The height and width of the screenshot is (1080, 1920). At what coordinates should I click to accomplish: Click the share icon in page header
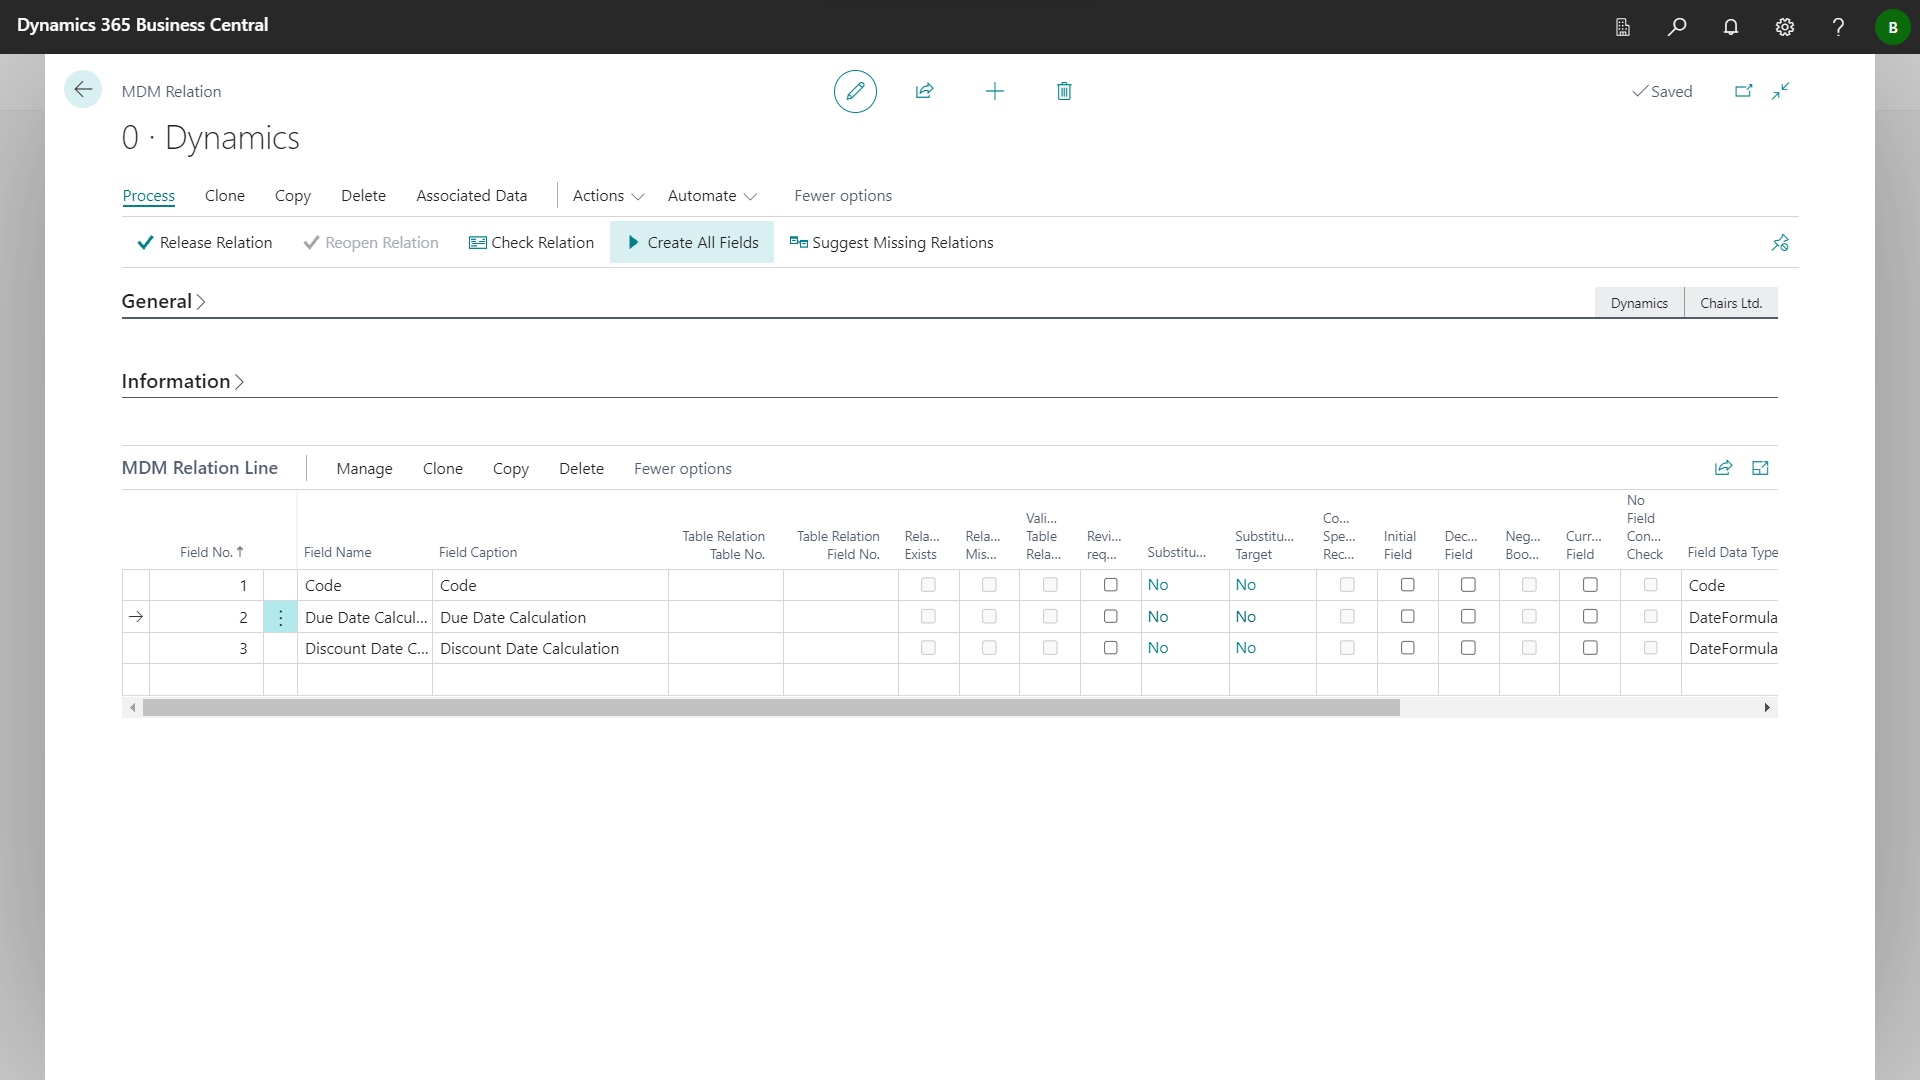click(x=924, y=91)
